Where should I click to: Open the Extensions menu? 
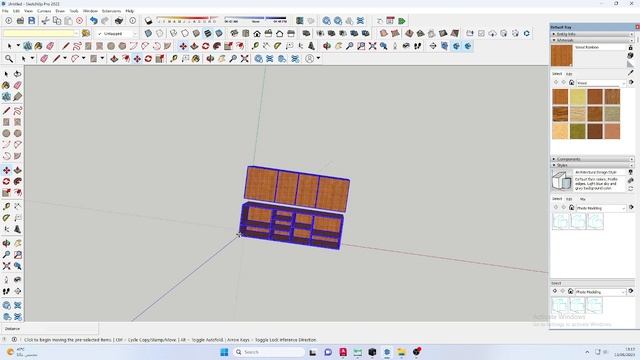point(111,11)
